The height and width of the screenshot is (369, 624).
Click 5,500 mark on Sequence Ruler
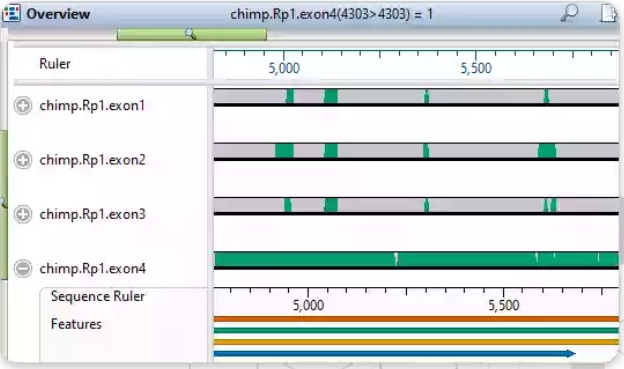point(503,305)
